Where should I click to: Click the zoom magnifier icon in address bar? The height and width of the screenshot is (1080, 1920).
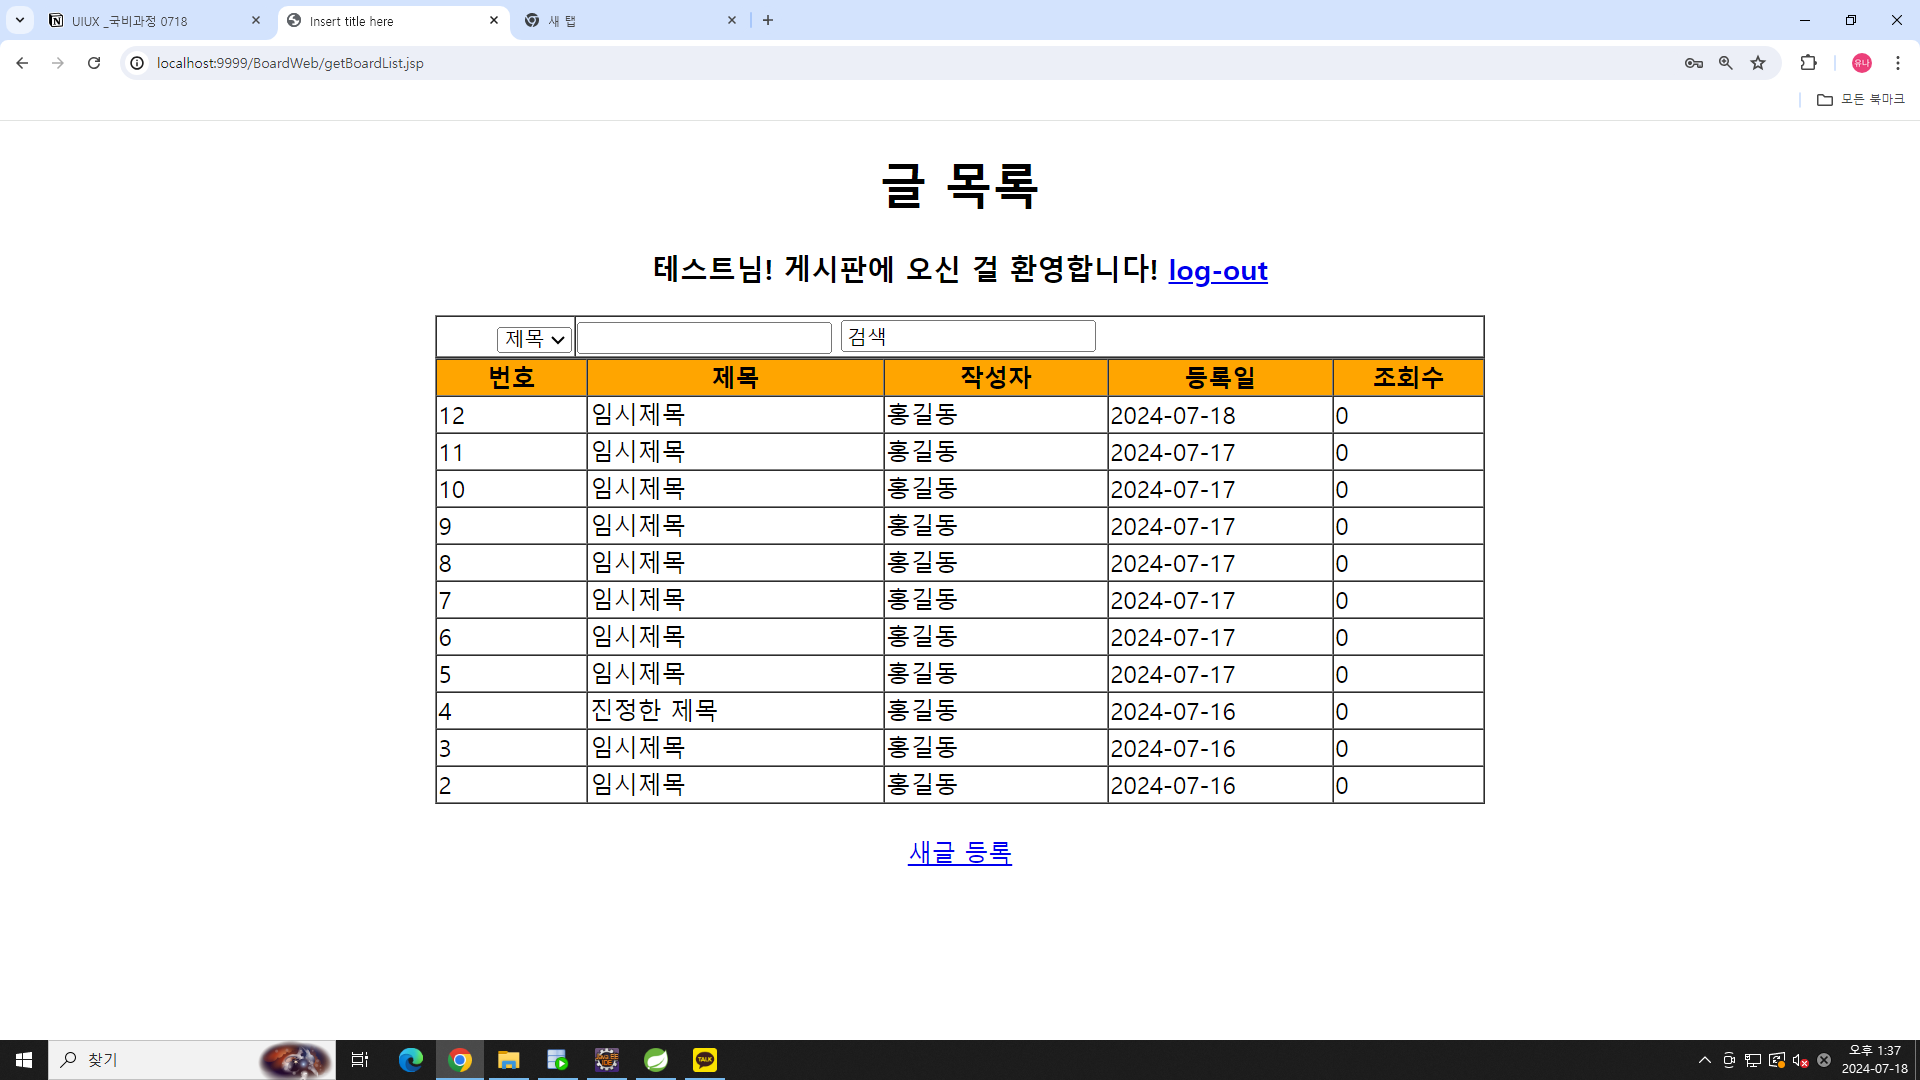[x=1725, y=63]
